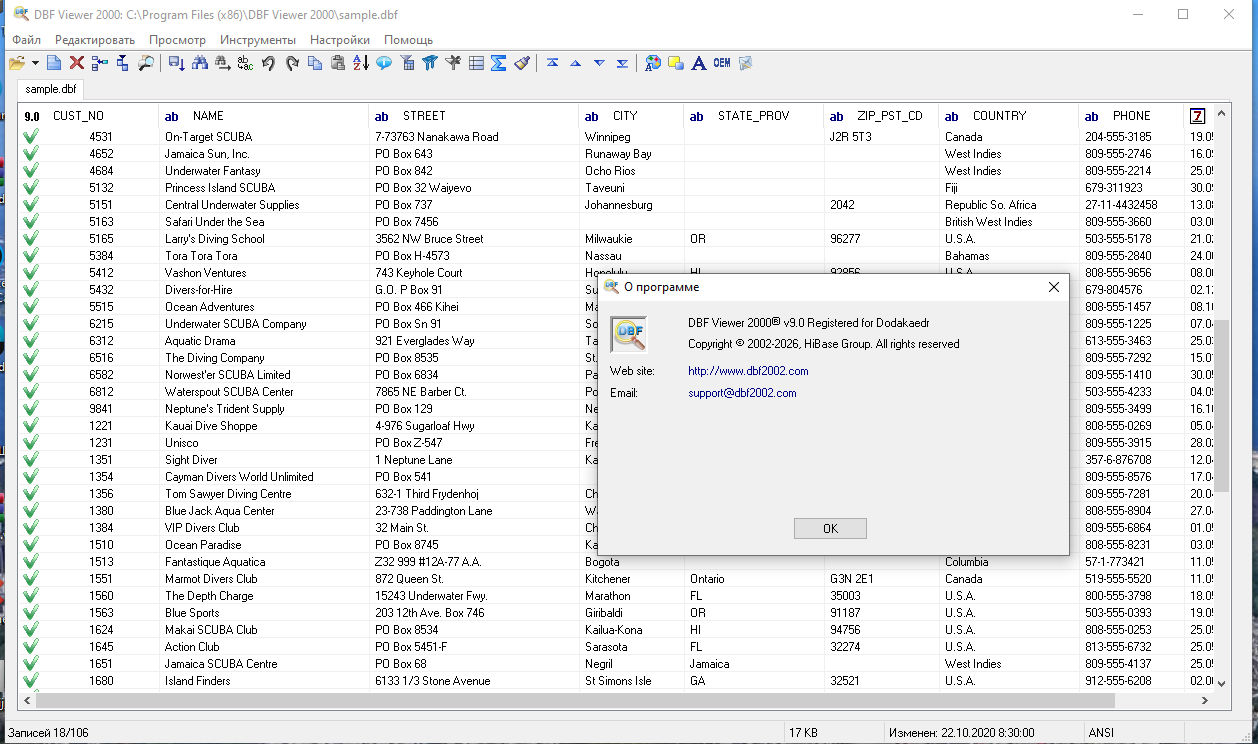Expand the dropdown arrow beside Open folder
The width and height of the screenshot is (1258, 744).
pyautogui.click(x=35, y=63)
